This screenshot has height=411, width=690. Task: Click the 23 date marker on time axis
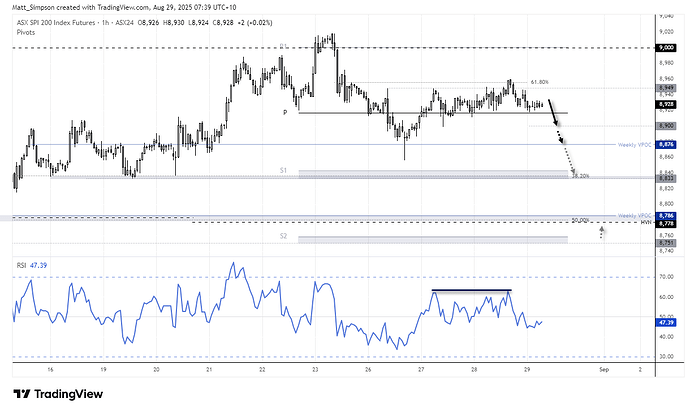pyautogui.click(x=315, y=370)
